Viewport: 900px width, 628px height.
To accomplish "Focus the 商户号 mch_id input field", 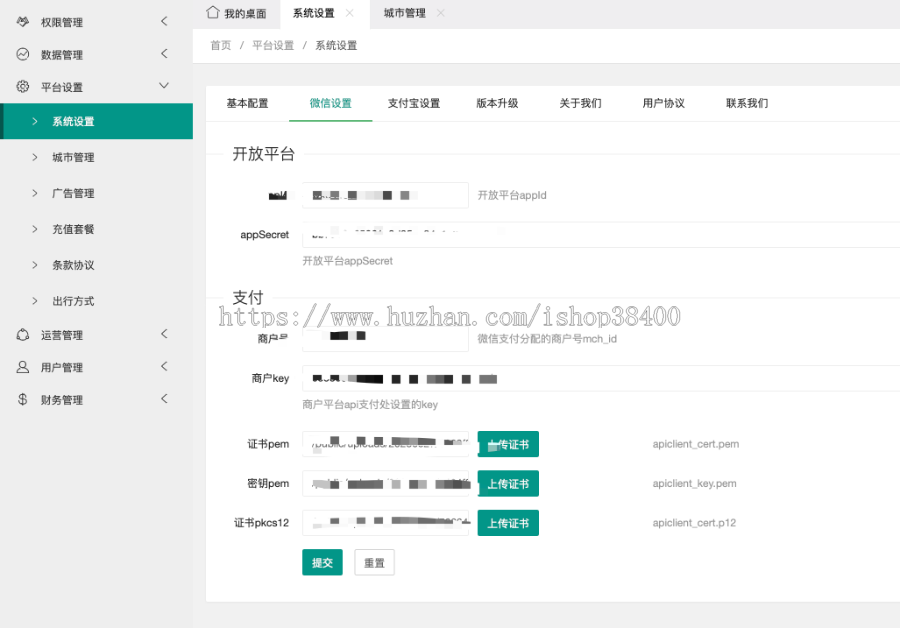I will [385, 339].
